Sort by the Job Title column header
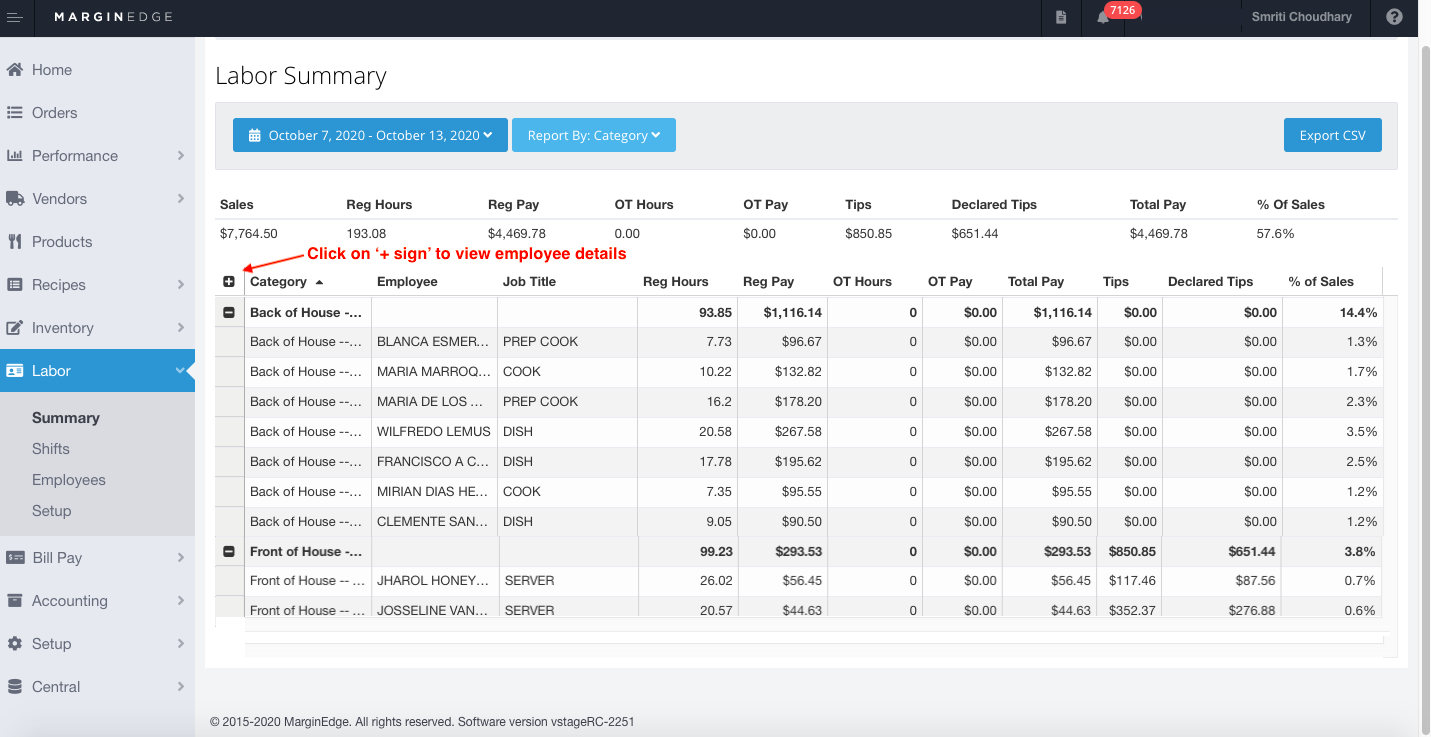 [529, 282]
